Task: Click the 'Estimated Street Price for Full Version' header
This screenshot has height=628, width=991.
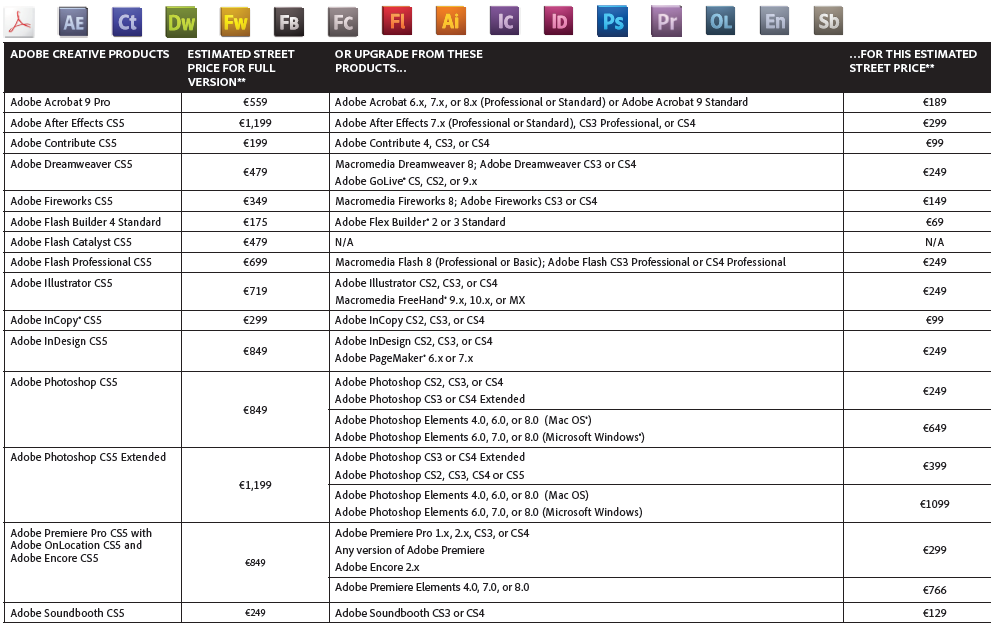Action: tap(241, 68)
